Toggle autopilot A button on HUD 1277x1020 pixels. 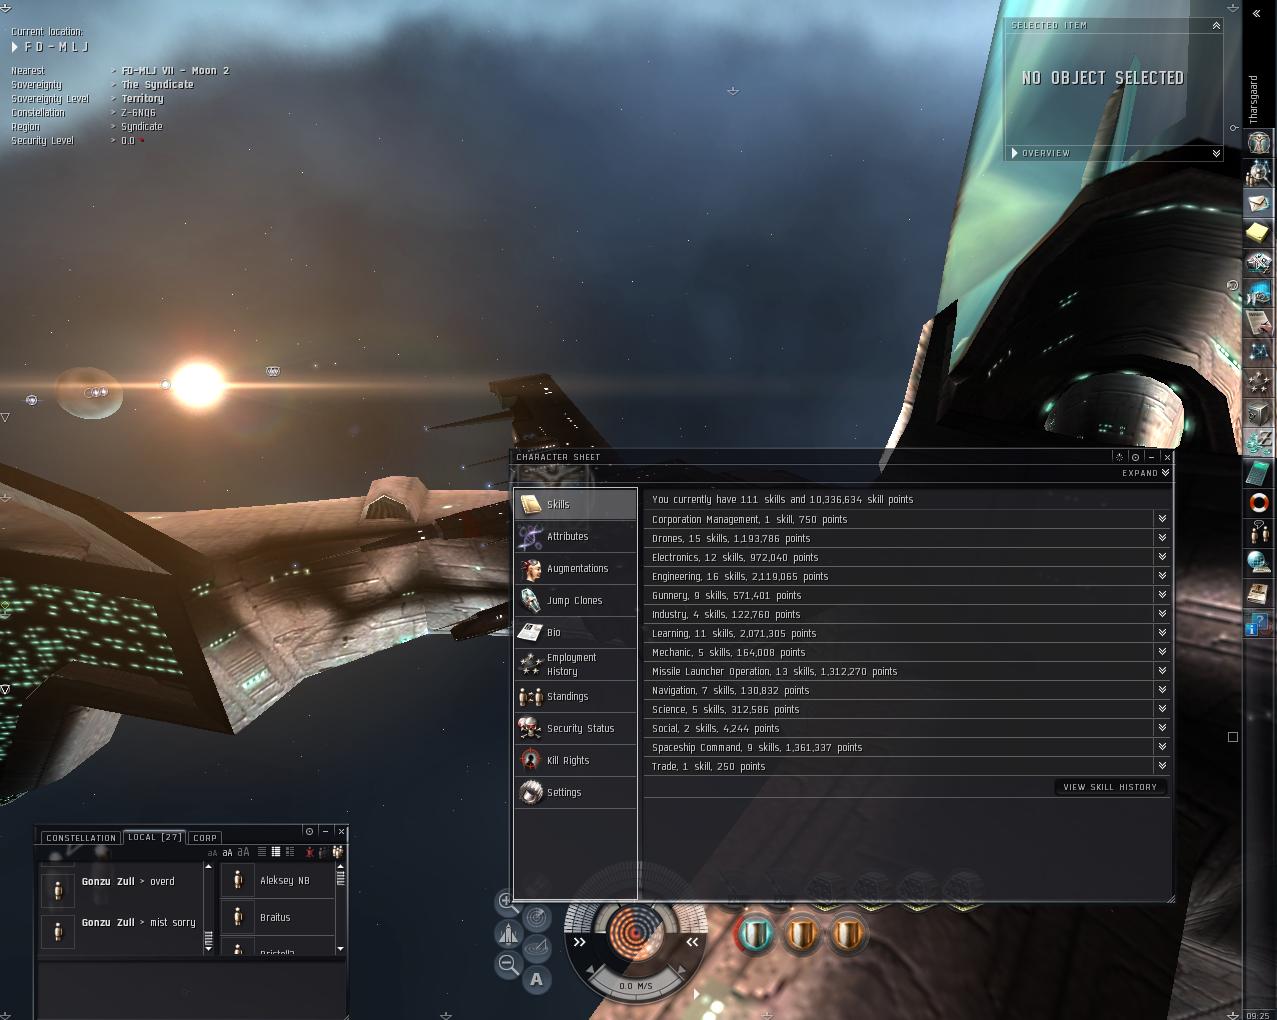pos(537,980)
